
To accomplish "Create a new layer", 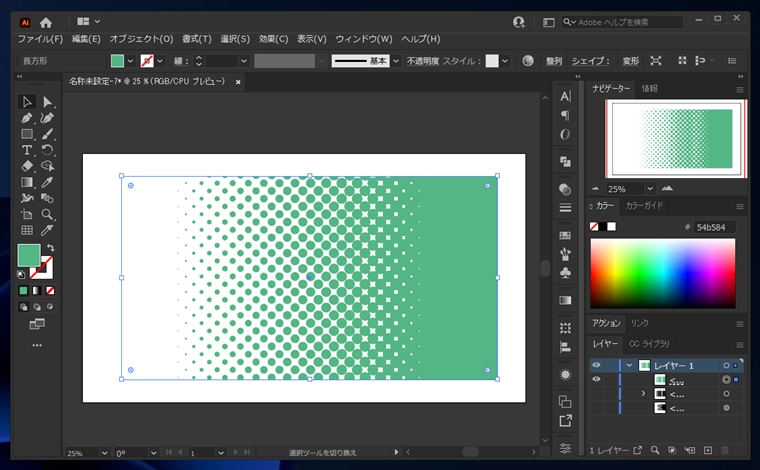I will click(708, 450).
